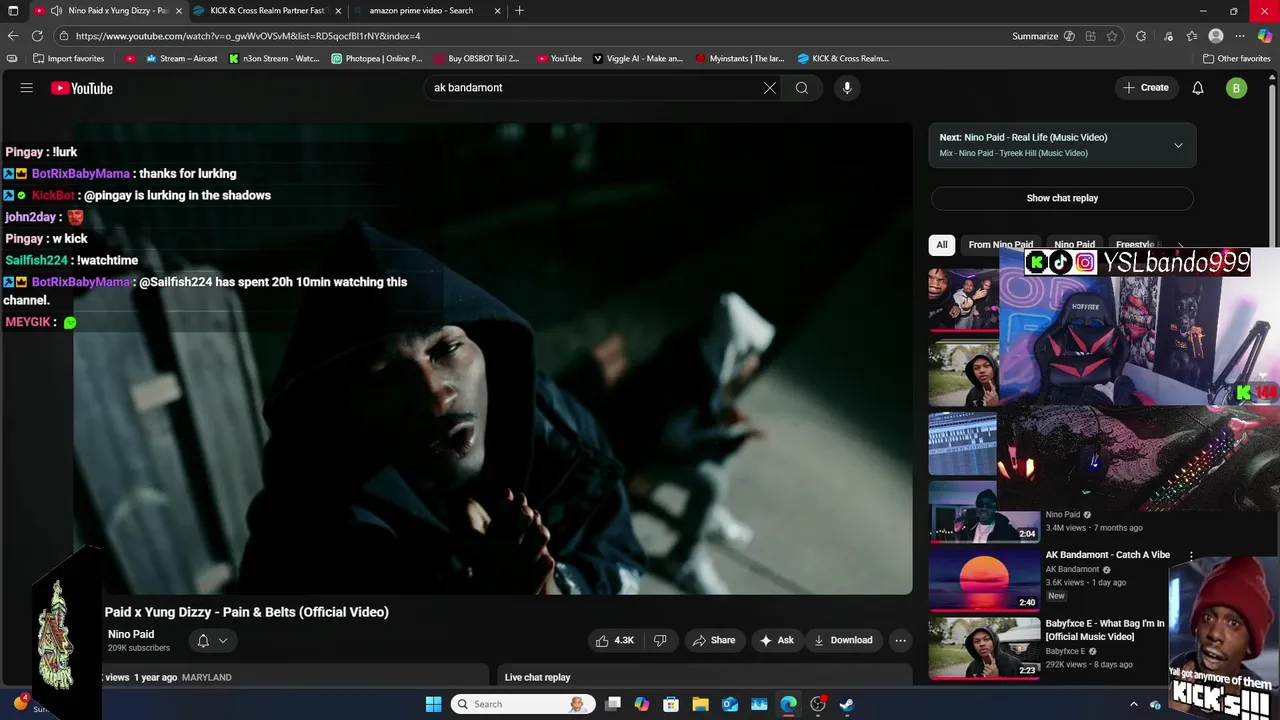This screenshot has height=720, width=1280.
Task: Open the YouTube bookmark in favorites bar
Action: [x=559, y=59]
